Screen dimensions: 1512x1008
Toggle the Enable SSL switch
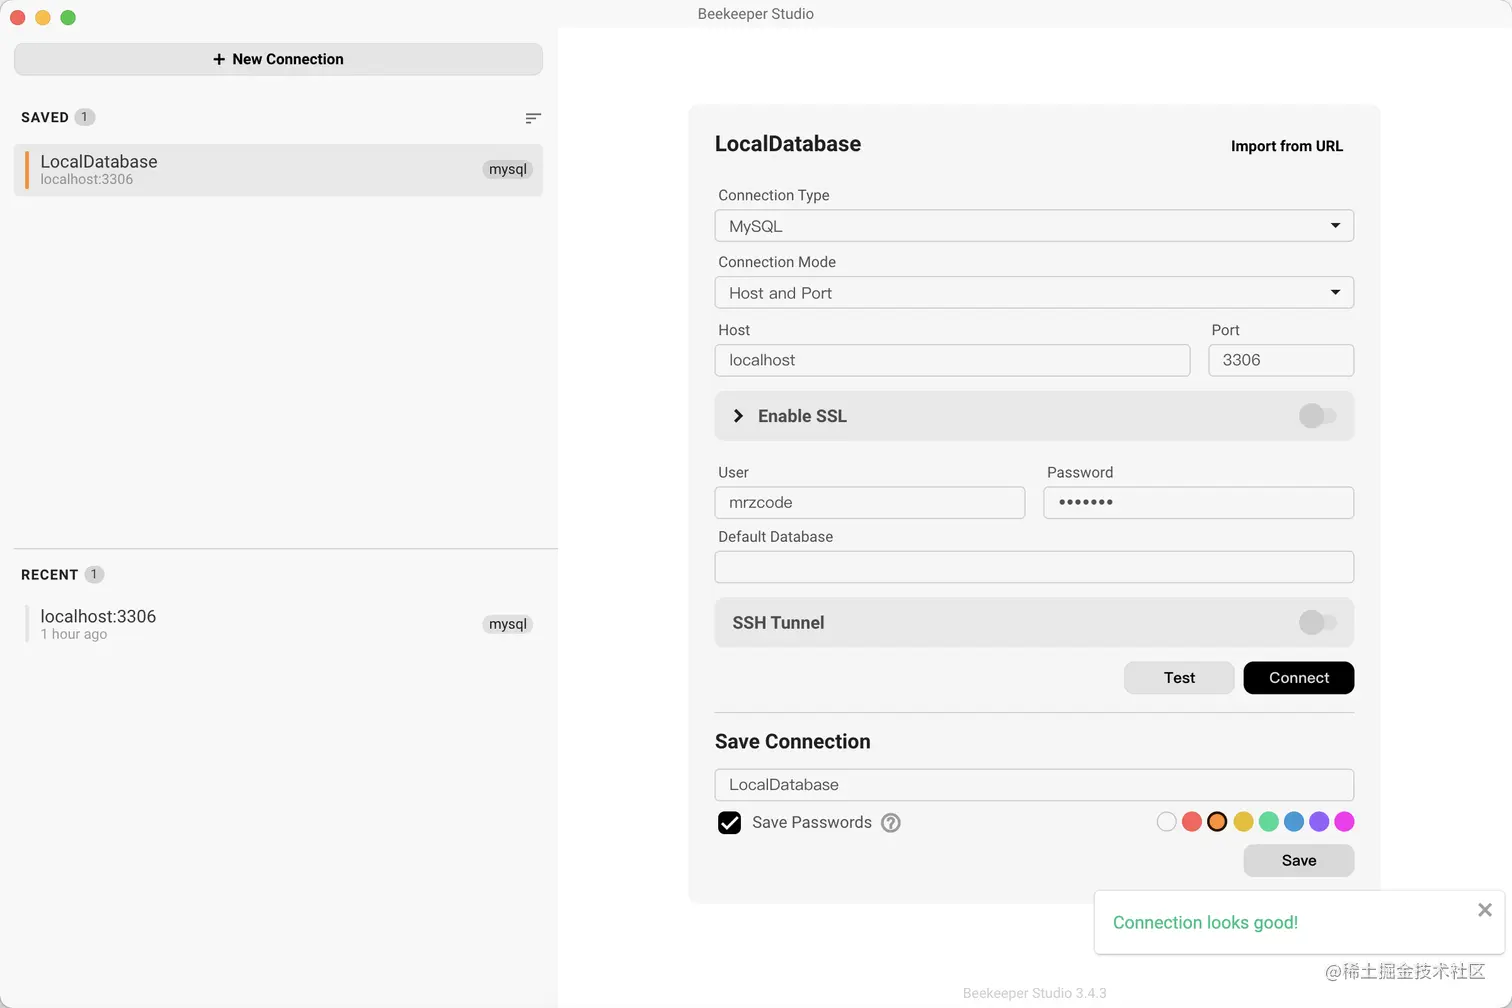(x=1317, y=416)
